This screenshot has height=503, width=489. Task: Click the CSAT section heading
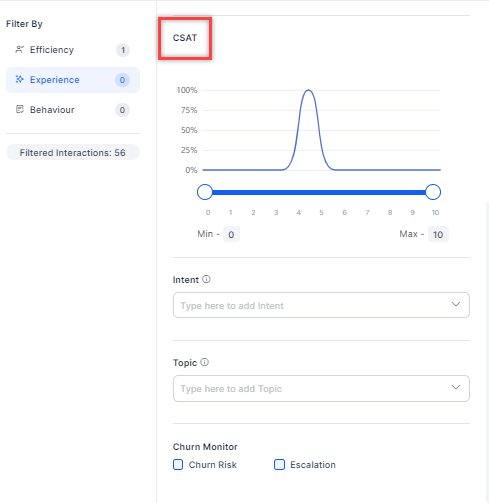(185, 38)
